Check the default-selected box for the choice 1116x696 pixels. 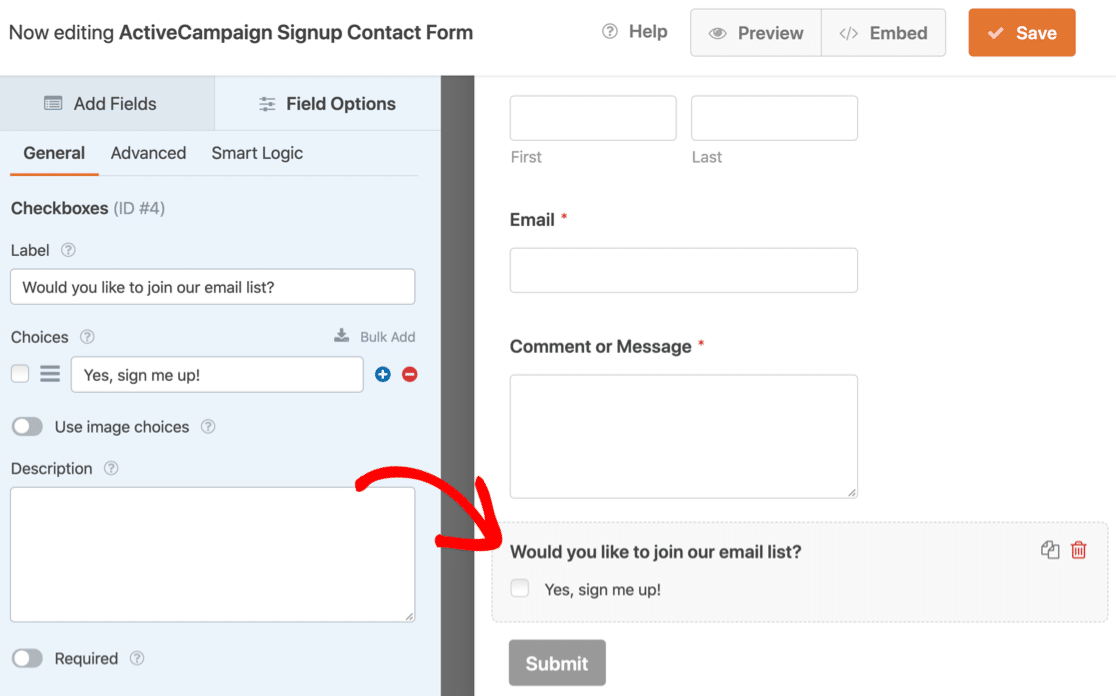click(20, 374)
